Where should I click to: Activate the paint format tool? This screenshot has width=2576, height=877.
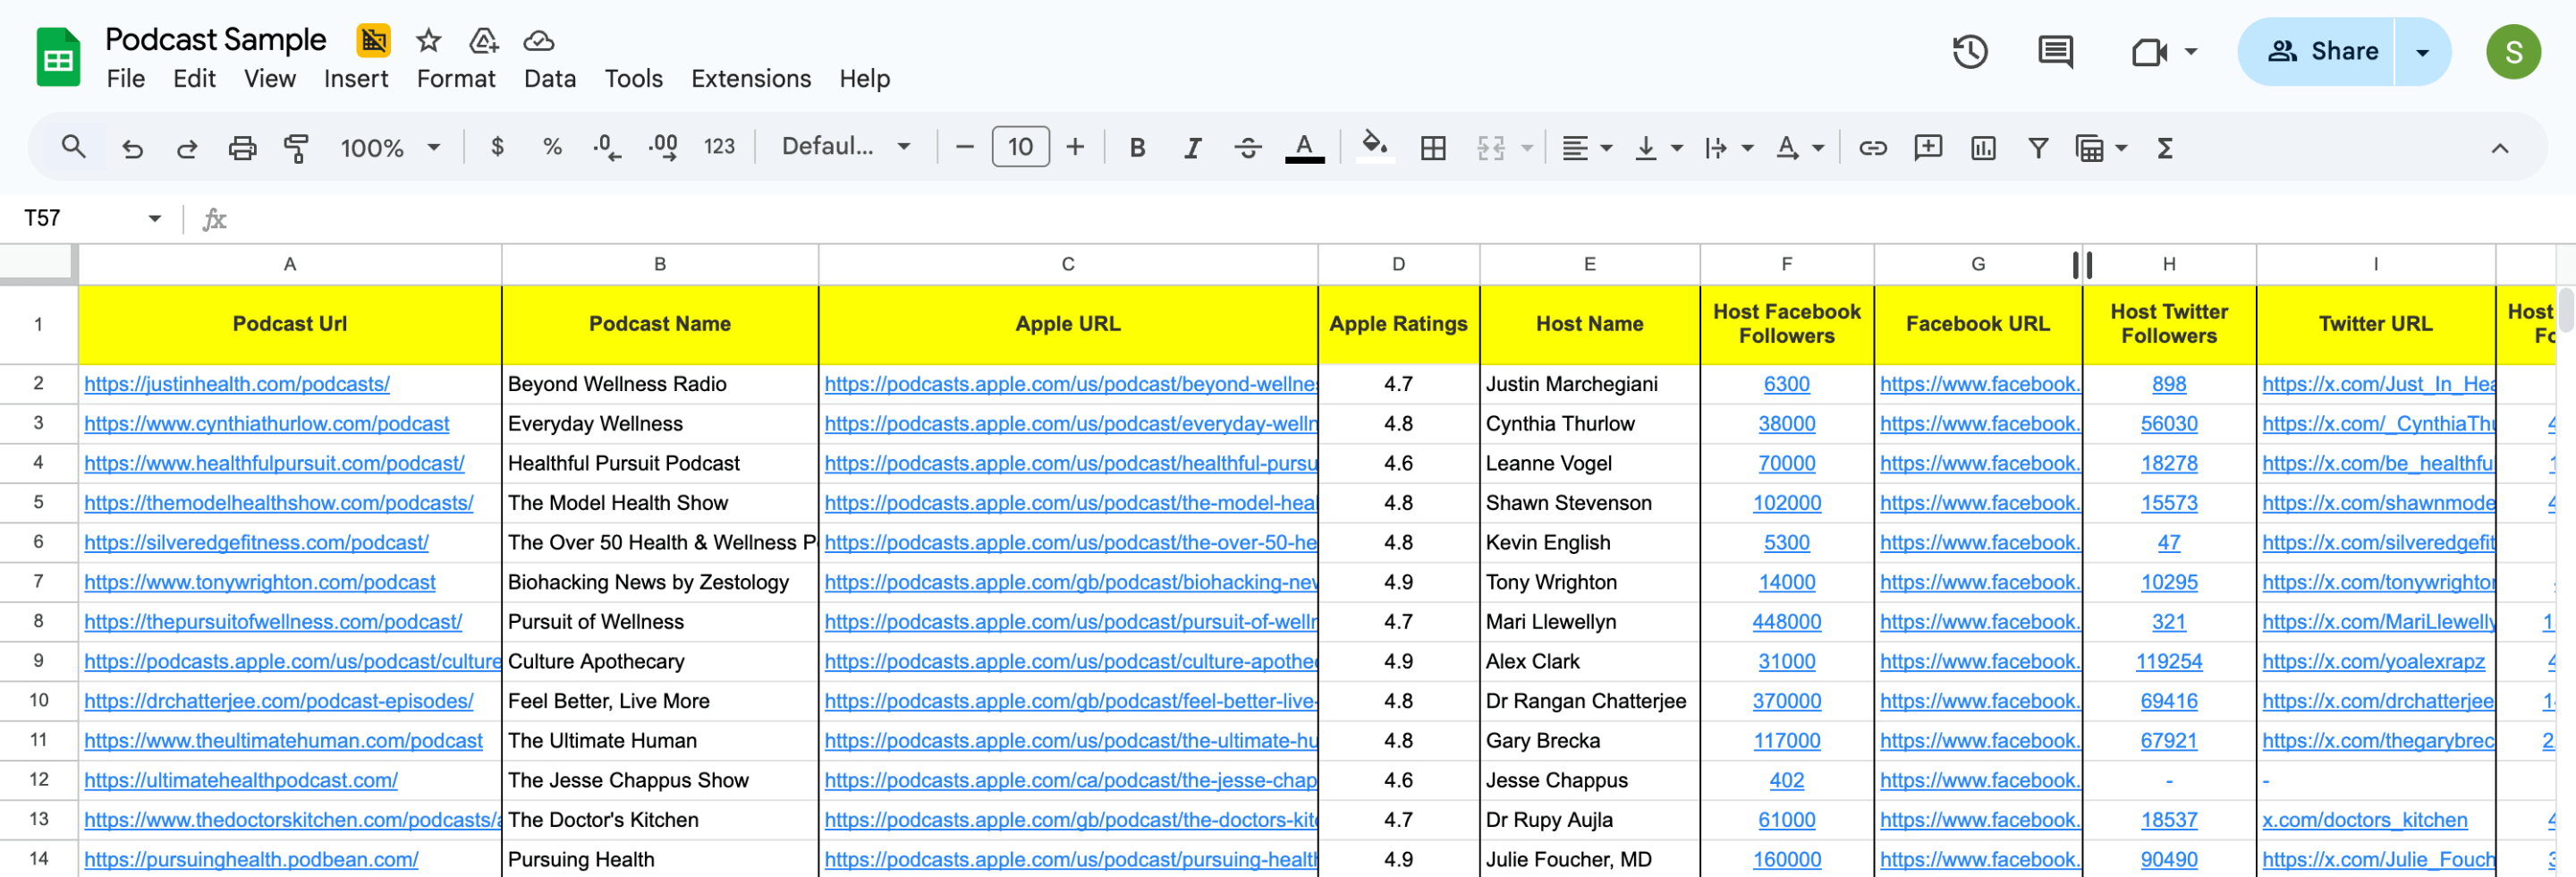point(296,148)
